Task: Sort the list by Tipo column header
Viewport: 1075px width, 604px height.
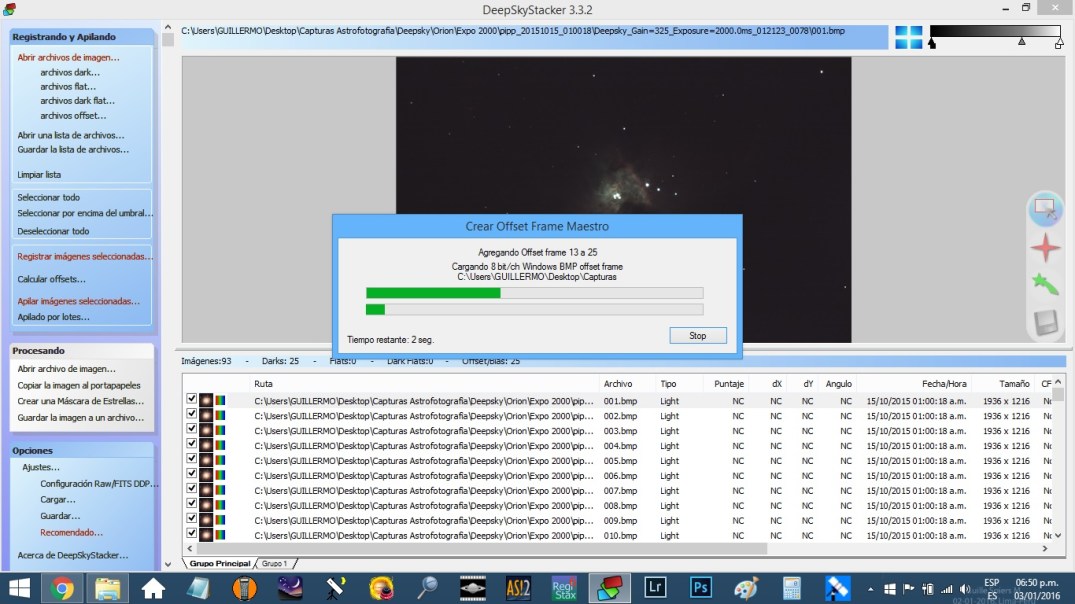Action: pos(668,384)
